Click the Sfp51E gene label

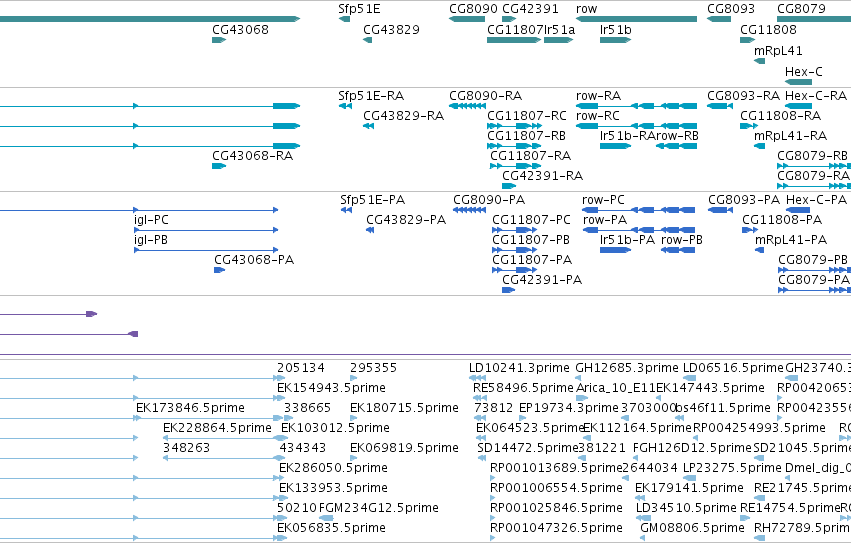point(359,9)
